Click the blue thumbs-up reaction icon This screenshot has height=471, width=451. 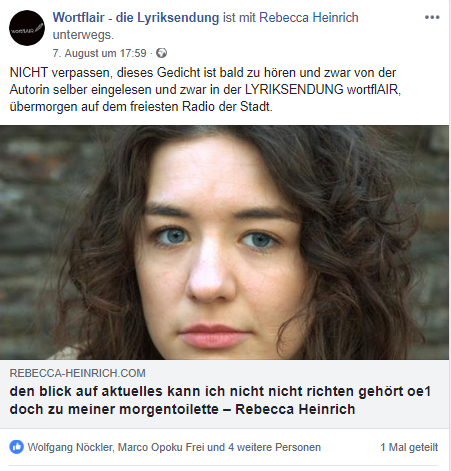16,447
